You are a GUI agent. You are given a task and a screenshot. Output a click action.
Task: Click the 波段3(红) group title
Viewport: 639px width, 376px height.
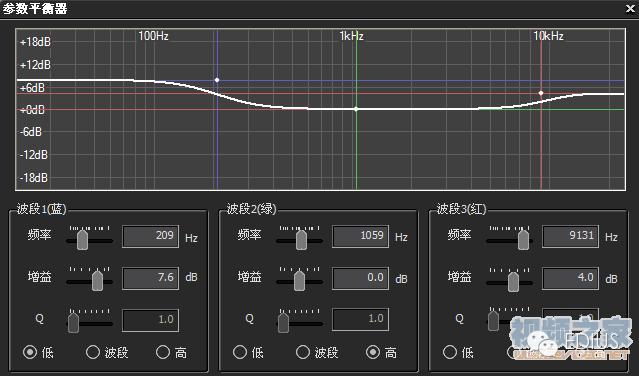[x=462, y=209]
